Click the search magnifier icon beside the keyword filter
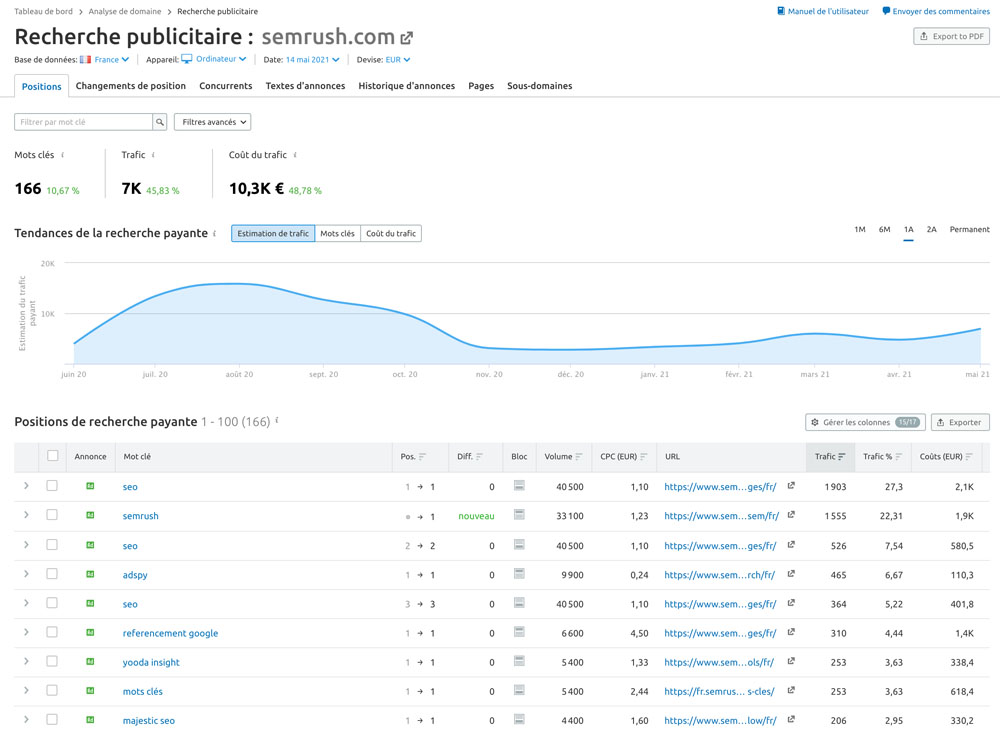Screen dimensions: 1000x733 [159, 122]
